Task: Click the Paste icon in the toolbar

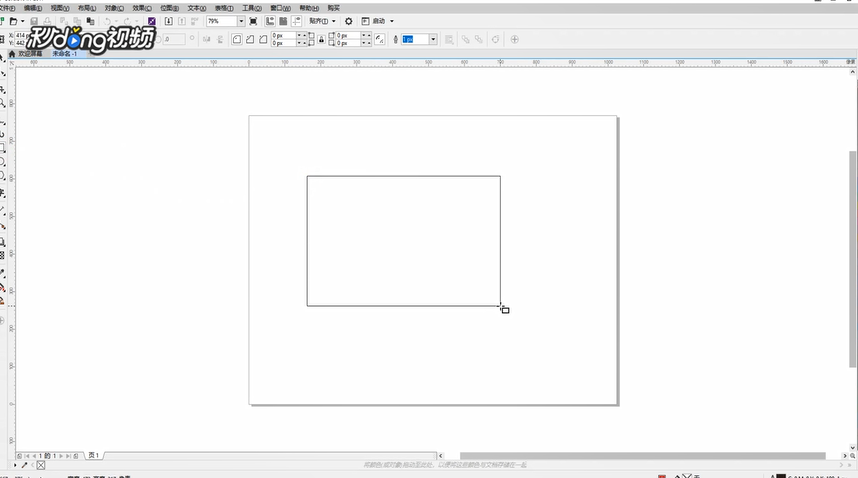Action: pos(91,21)
